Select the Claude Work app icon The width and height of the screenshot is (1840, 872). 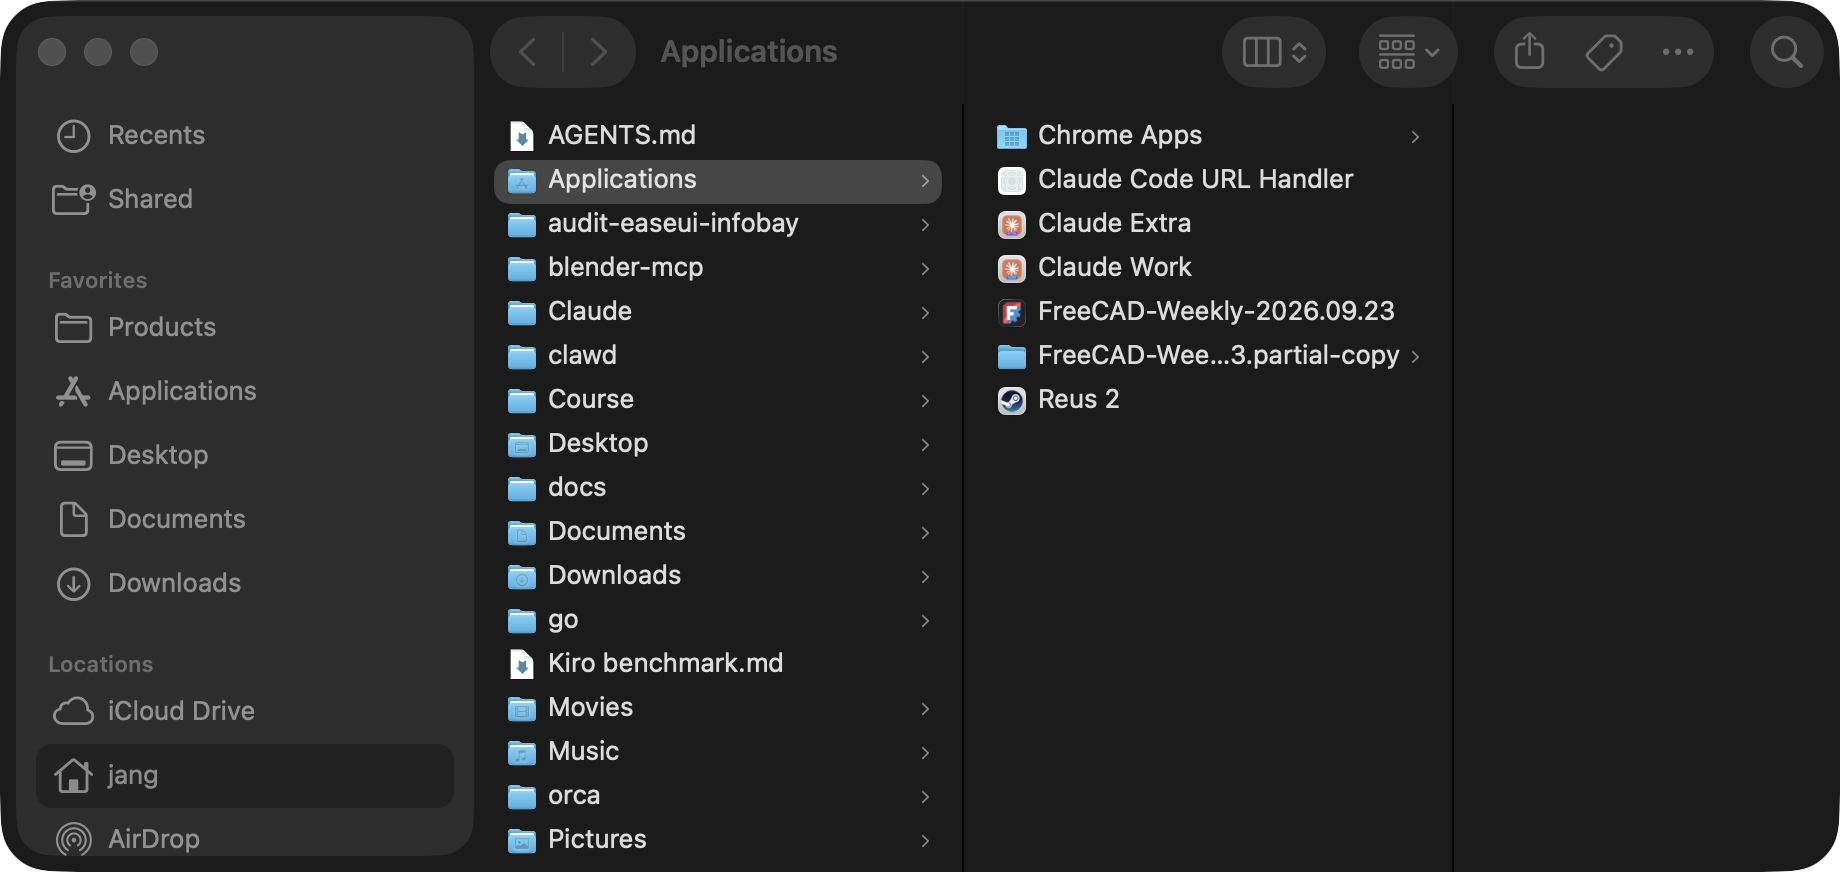(1012, 268)
